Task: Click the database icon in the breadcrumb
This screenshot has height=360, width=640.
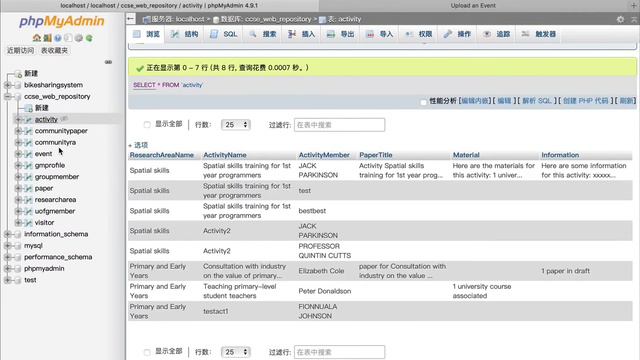Action: 216,20
